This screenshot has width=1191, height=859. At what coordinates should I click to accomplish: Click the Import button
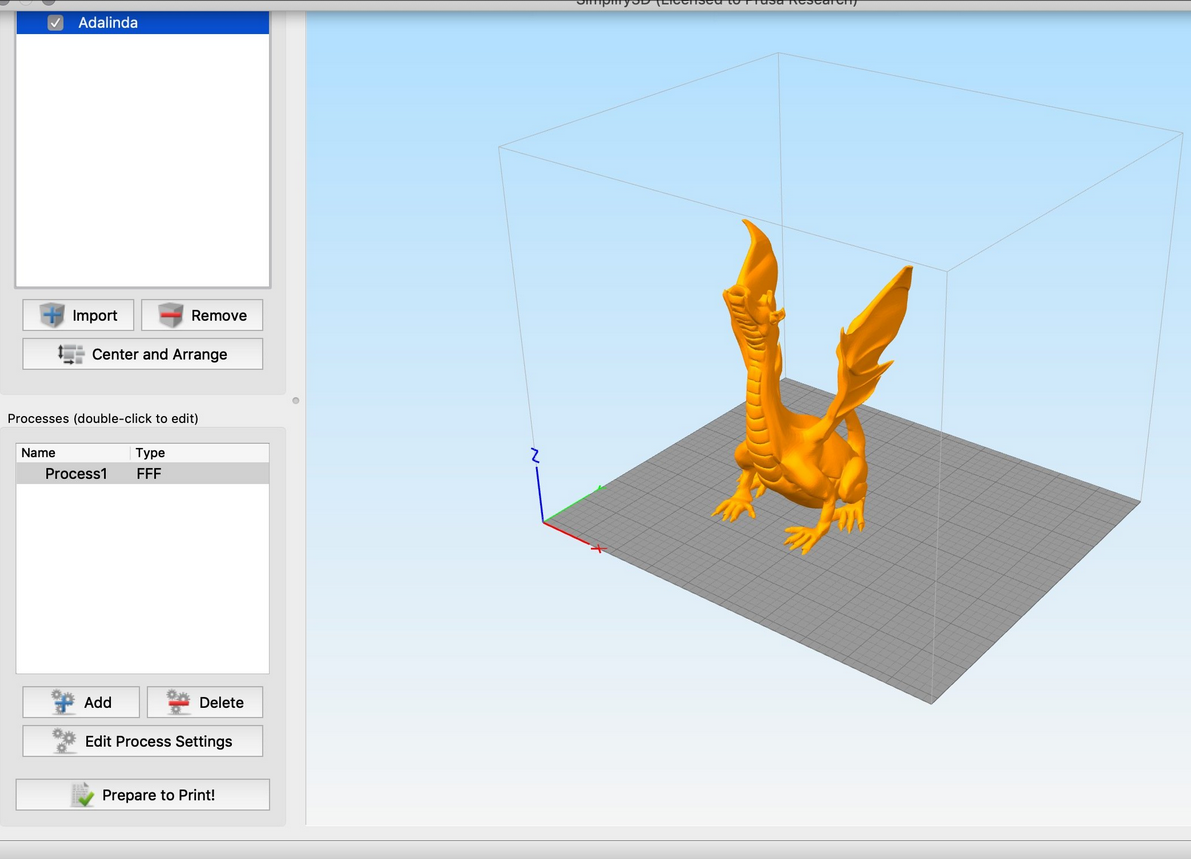point(78,315)
